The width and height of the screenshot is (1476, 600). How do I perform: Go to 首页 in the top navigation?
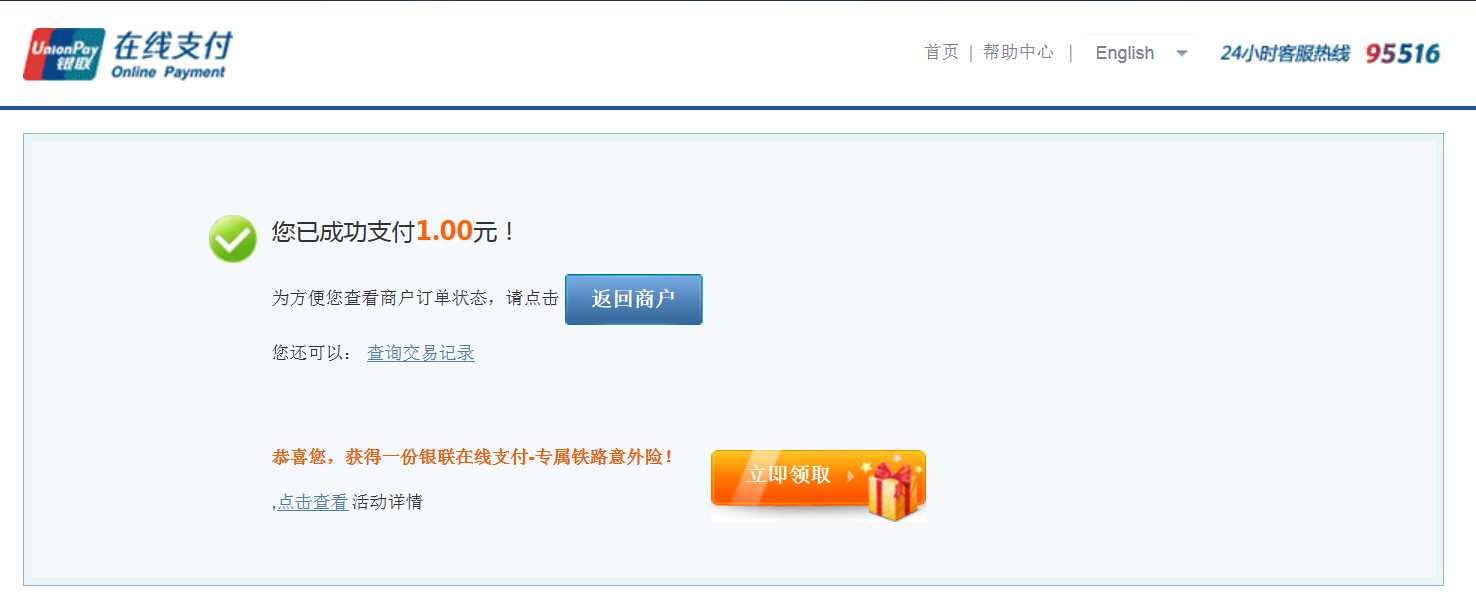tap(941, 52)
